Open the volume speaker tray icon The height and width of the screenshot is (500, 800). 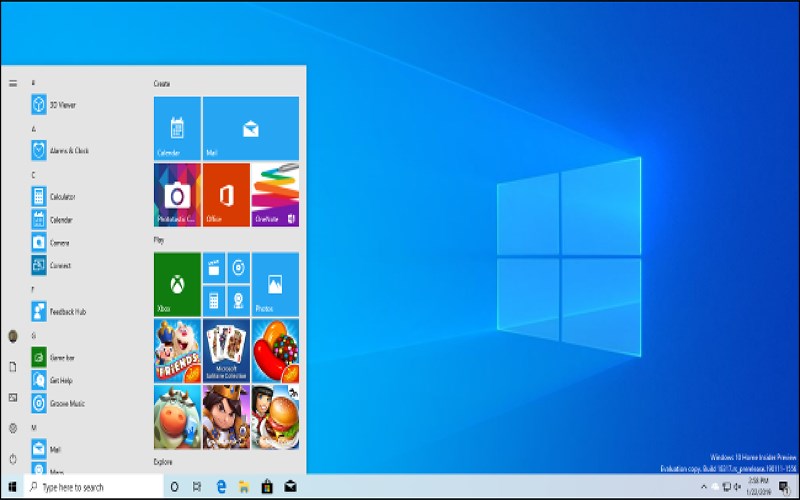tap(737, 487)
